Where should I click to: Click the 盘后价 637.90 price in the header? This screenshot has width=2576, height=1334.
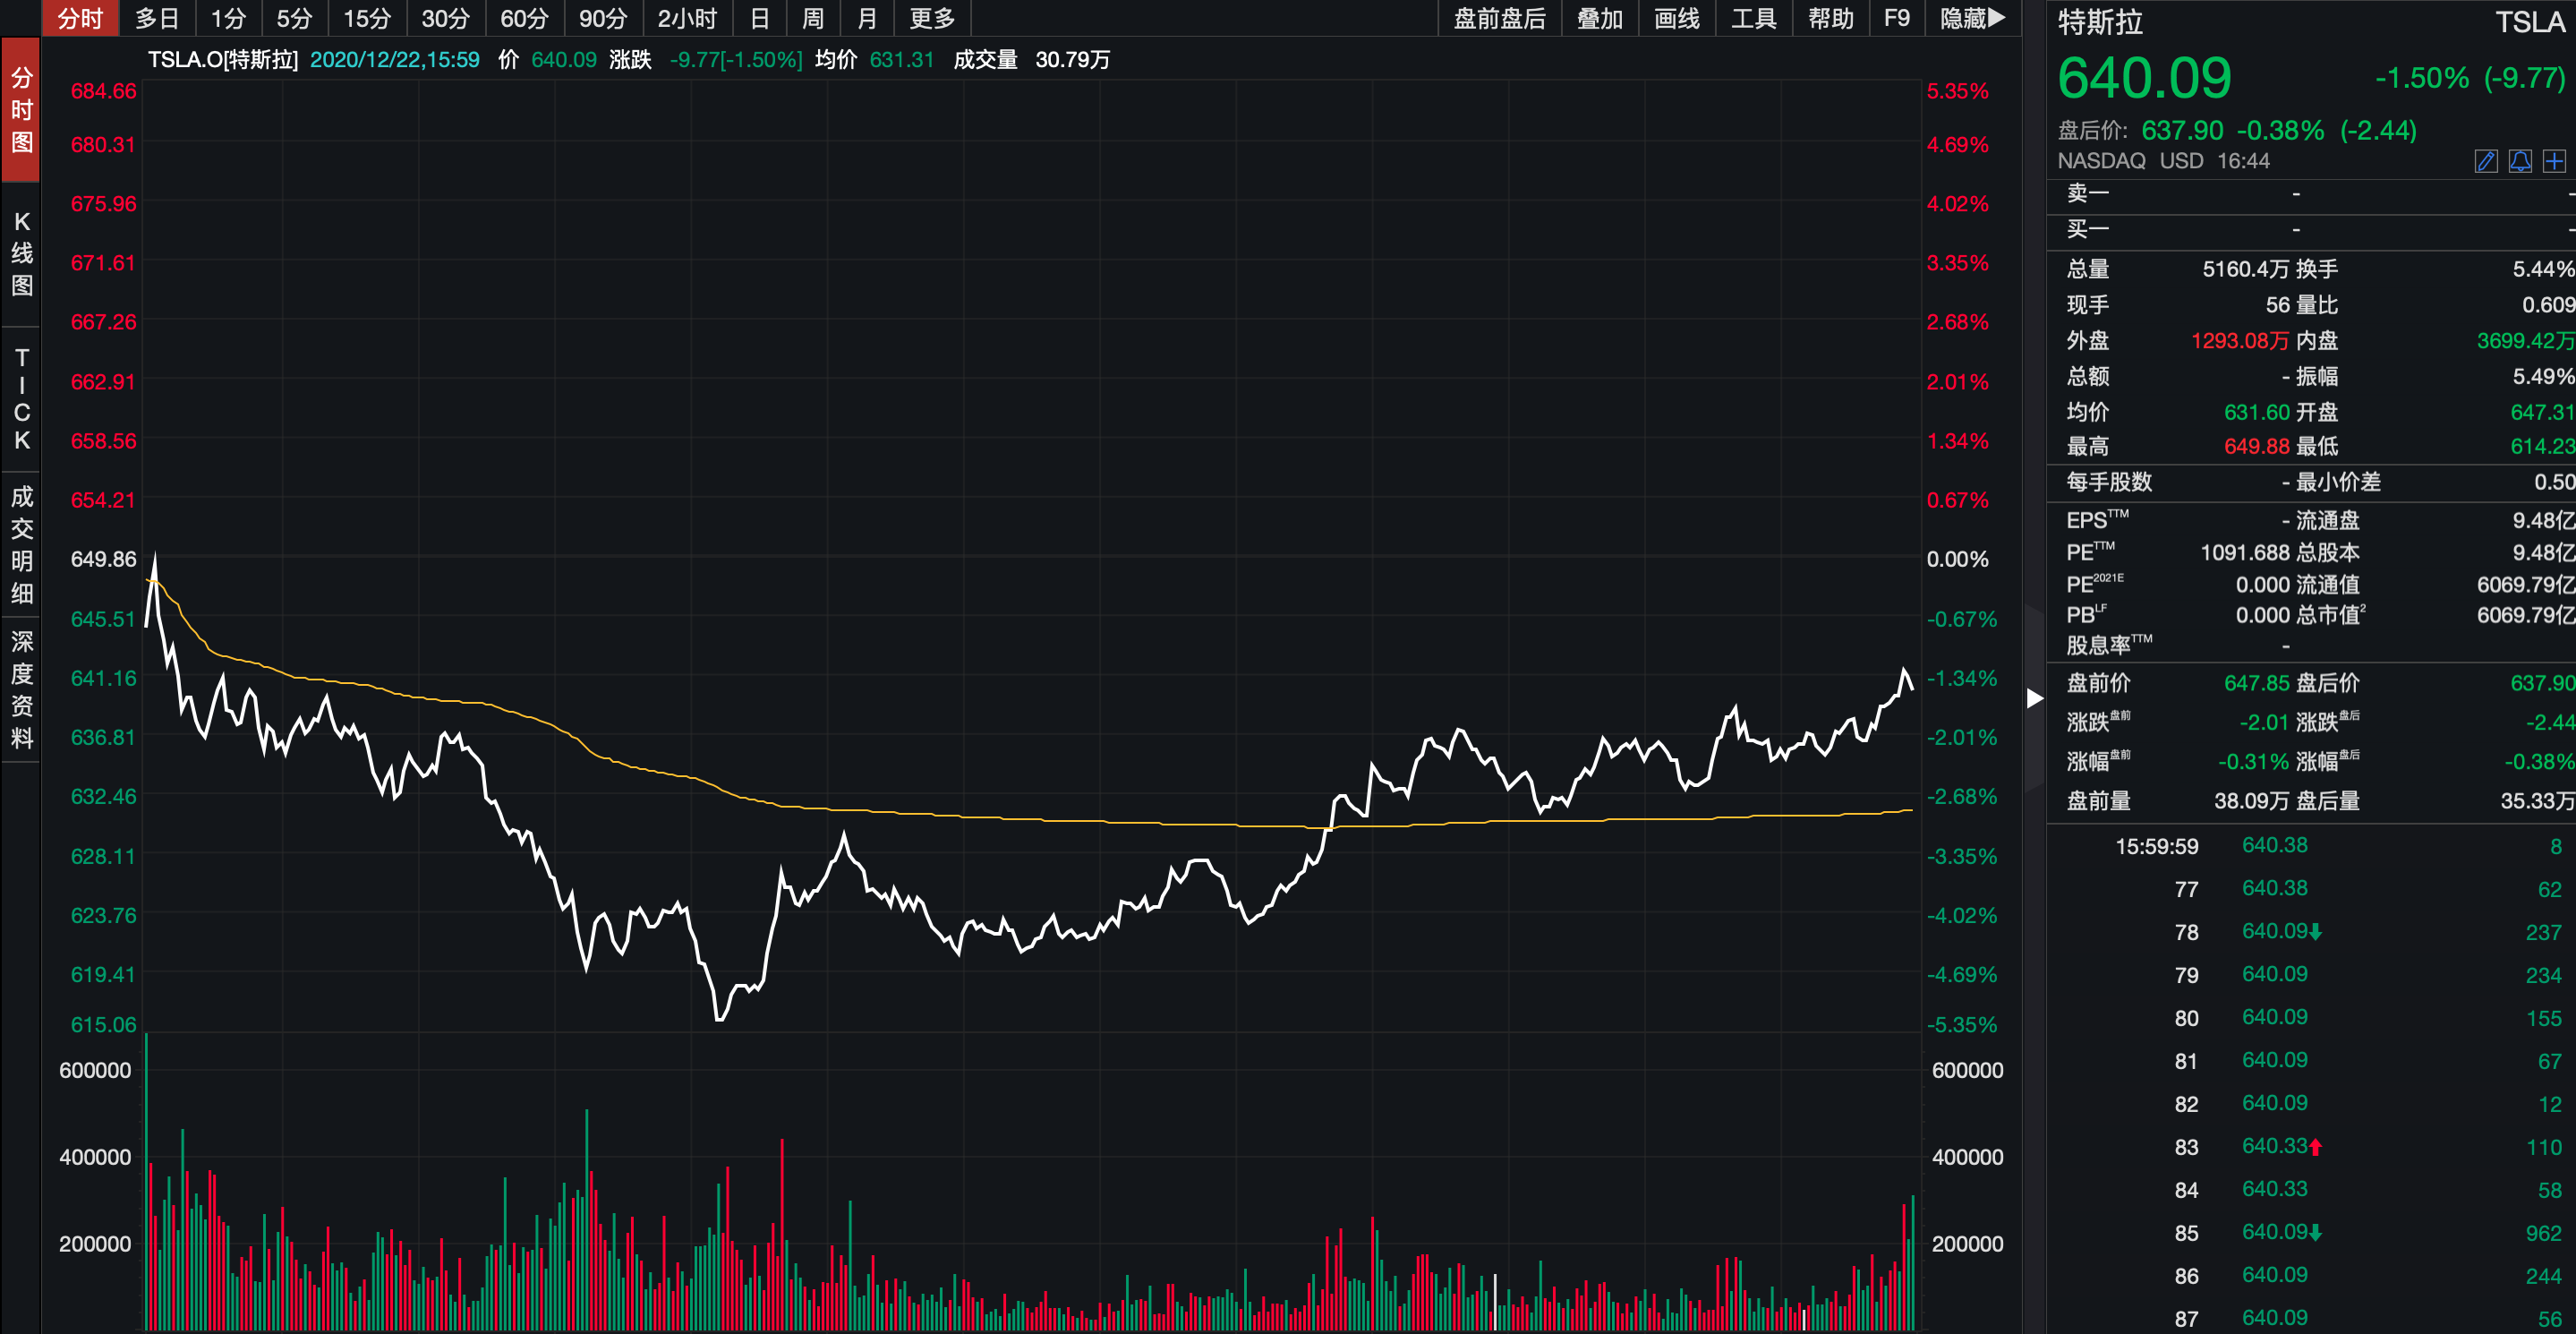click(x=2182, y=131)
